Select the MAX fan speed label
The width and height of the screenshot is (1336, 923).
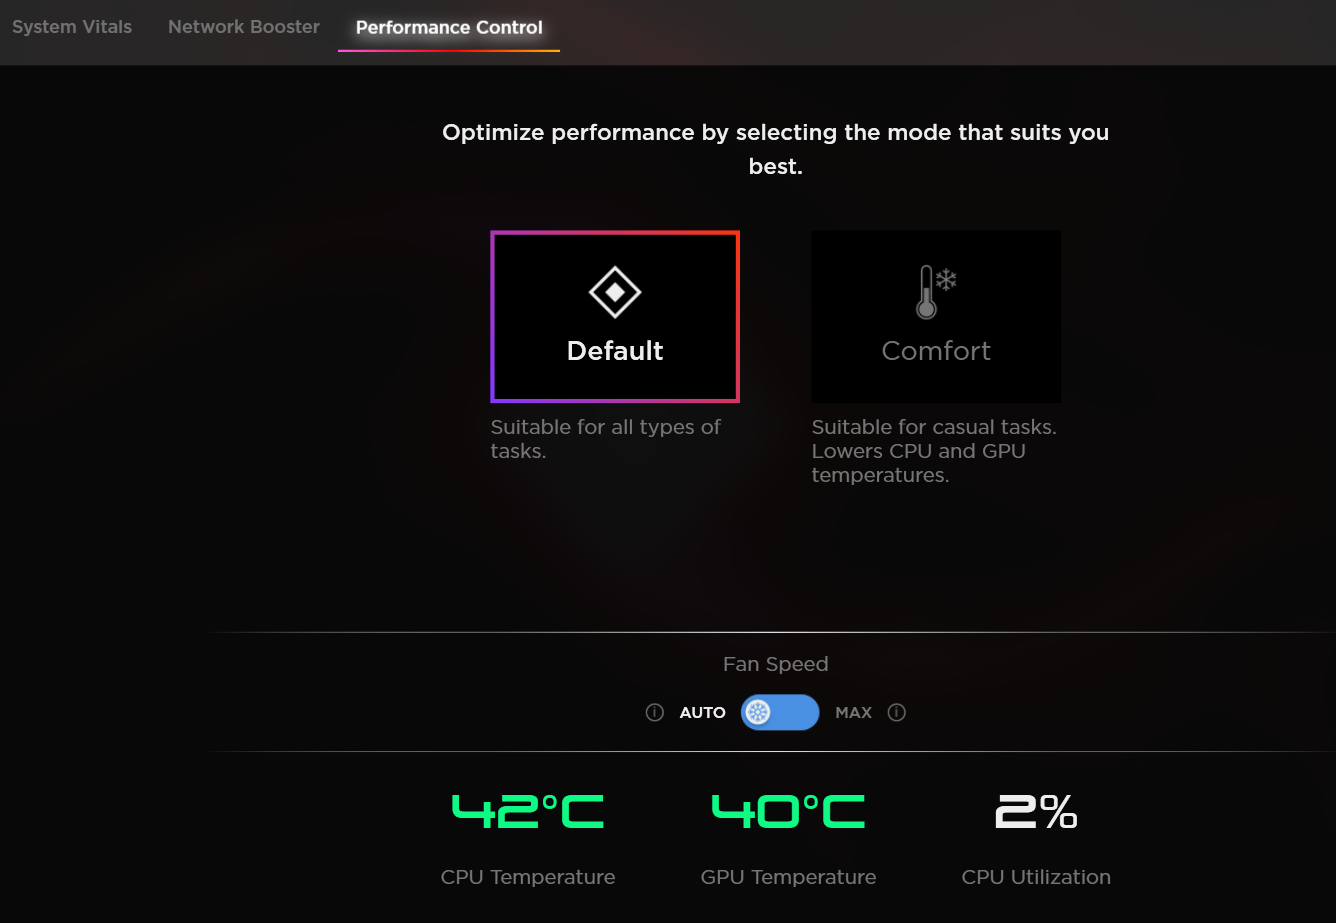[854, 713]
